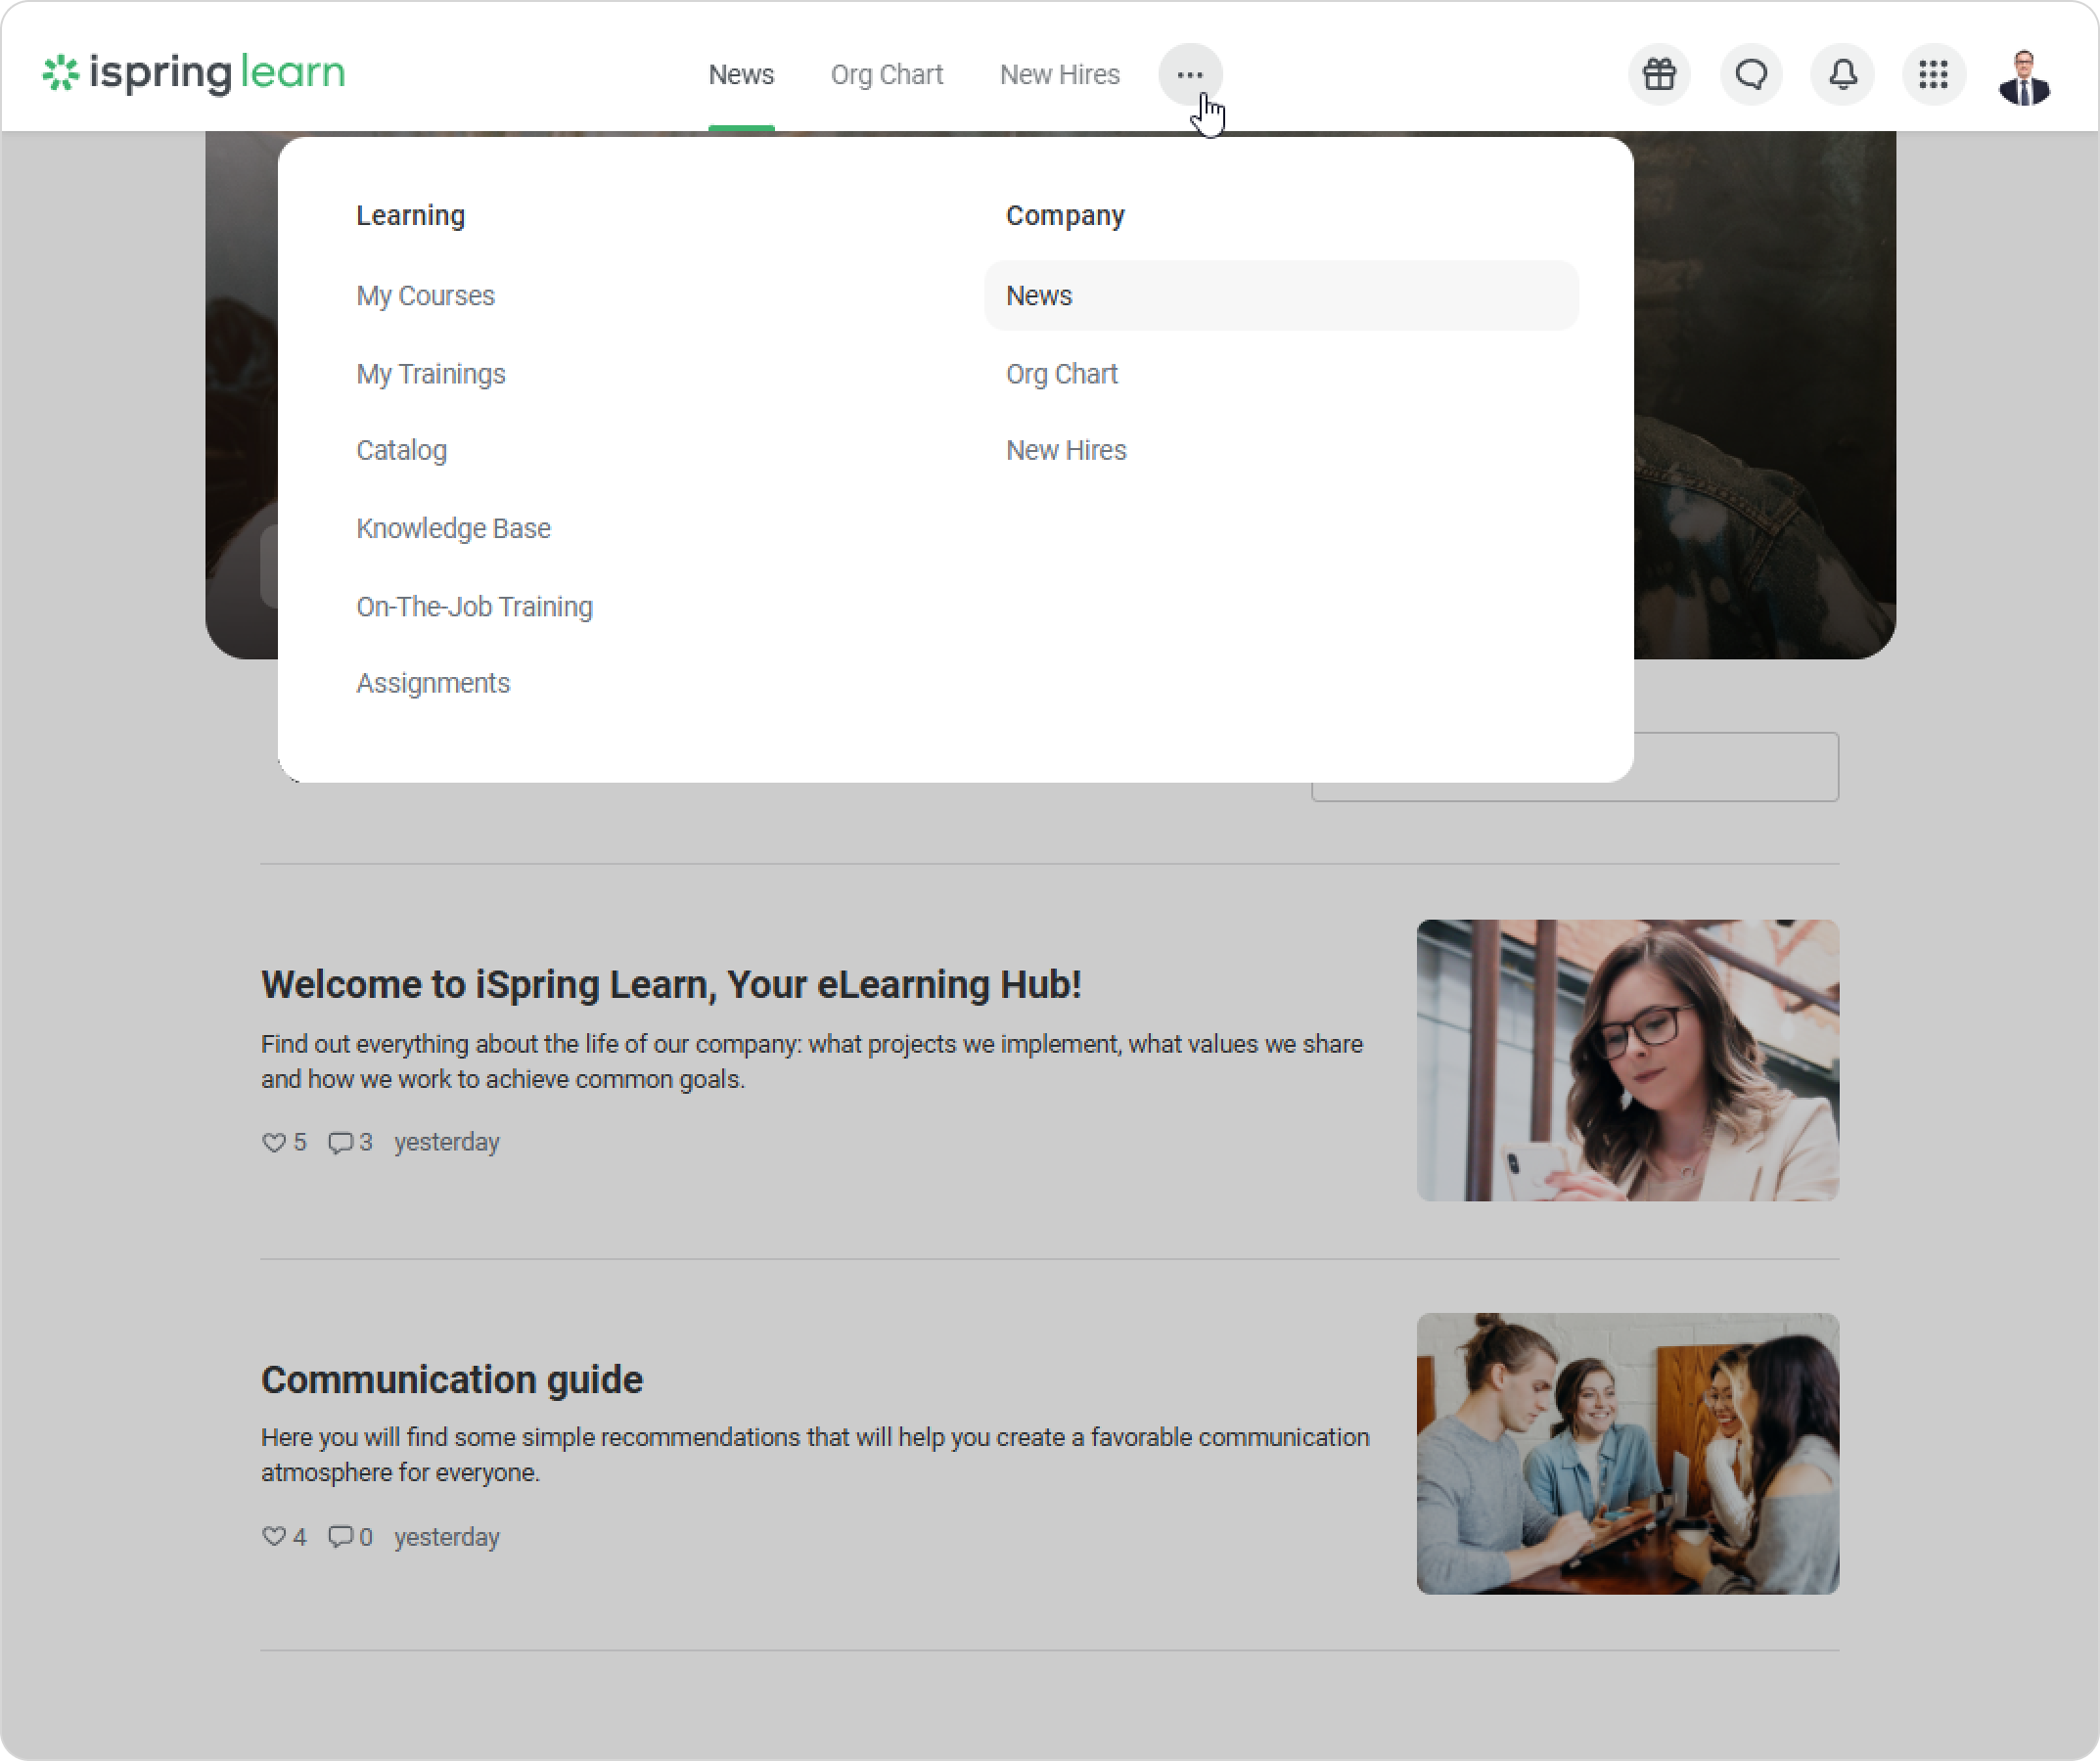Open the apps grid launcher
Viewport: 2100px width, 1761px height.
1933,74
